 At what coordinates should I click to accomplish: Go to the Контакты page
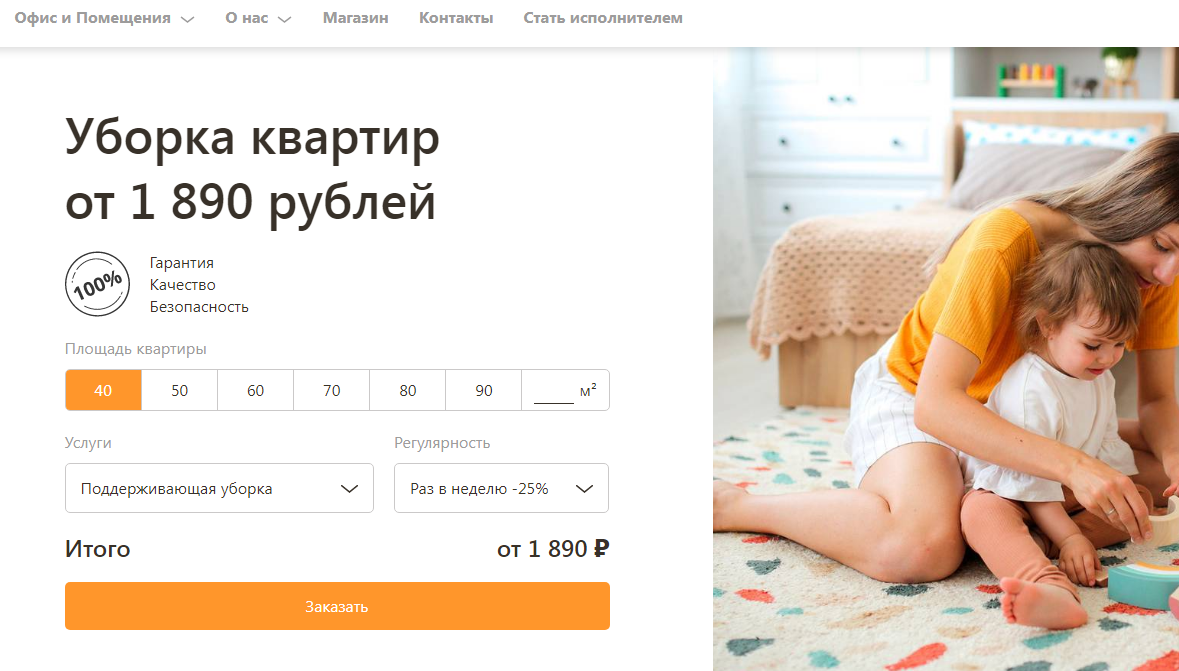(456, 18)
